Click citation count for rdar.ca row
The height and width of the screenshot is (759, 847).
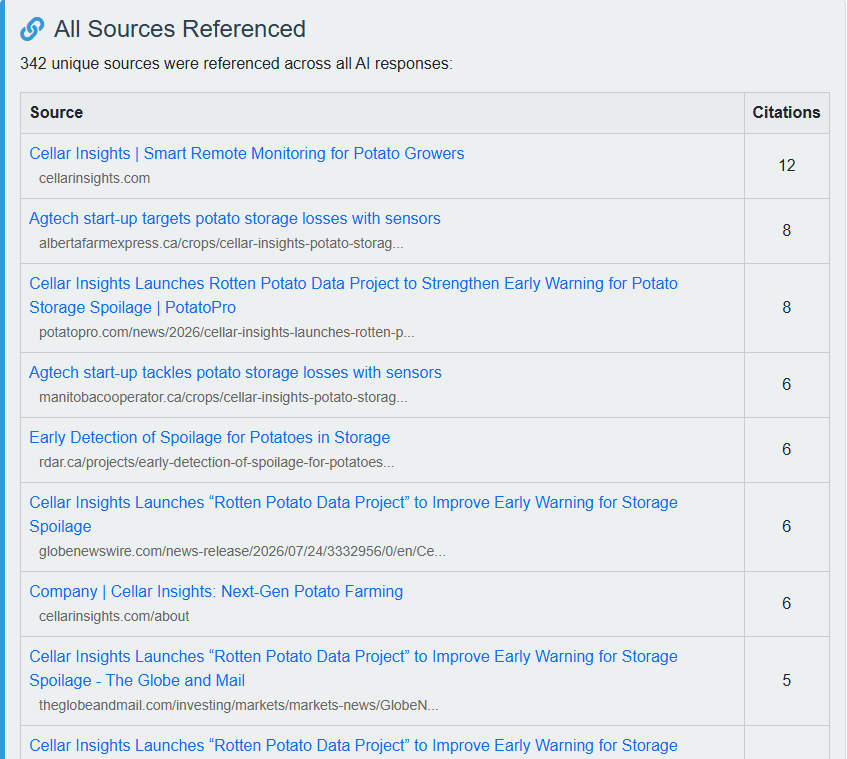[x=787, y=449]
